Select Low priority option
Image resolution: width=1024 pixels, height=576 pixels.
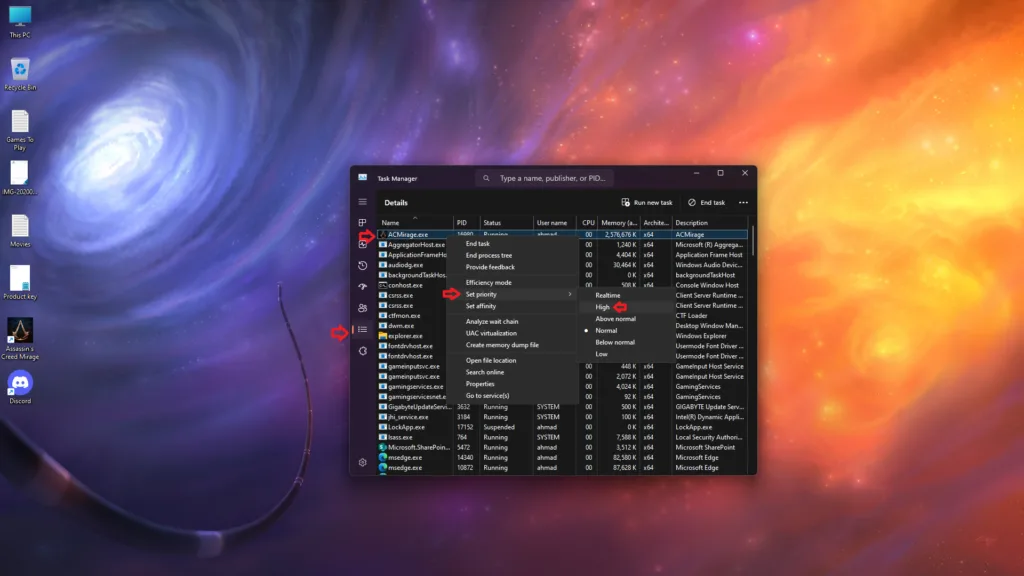[626, 354]
